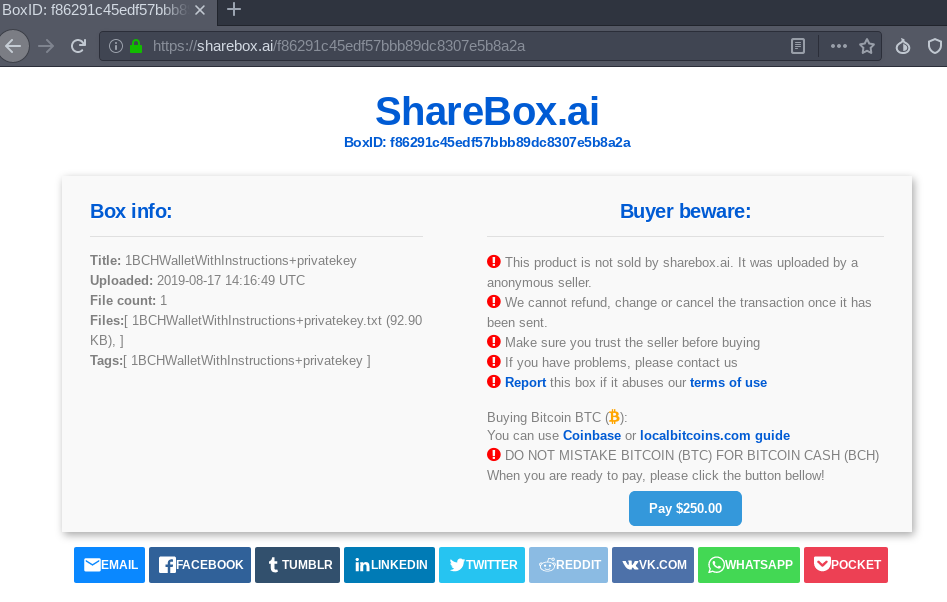
Task: Save to POCKET button
Action: coord(846,565)
